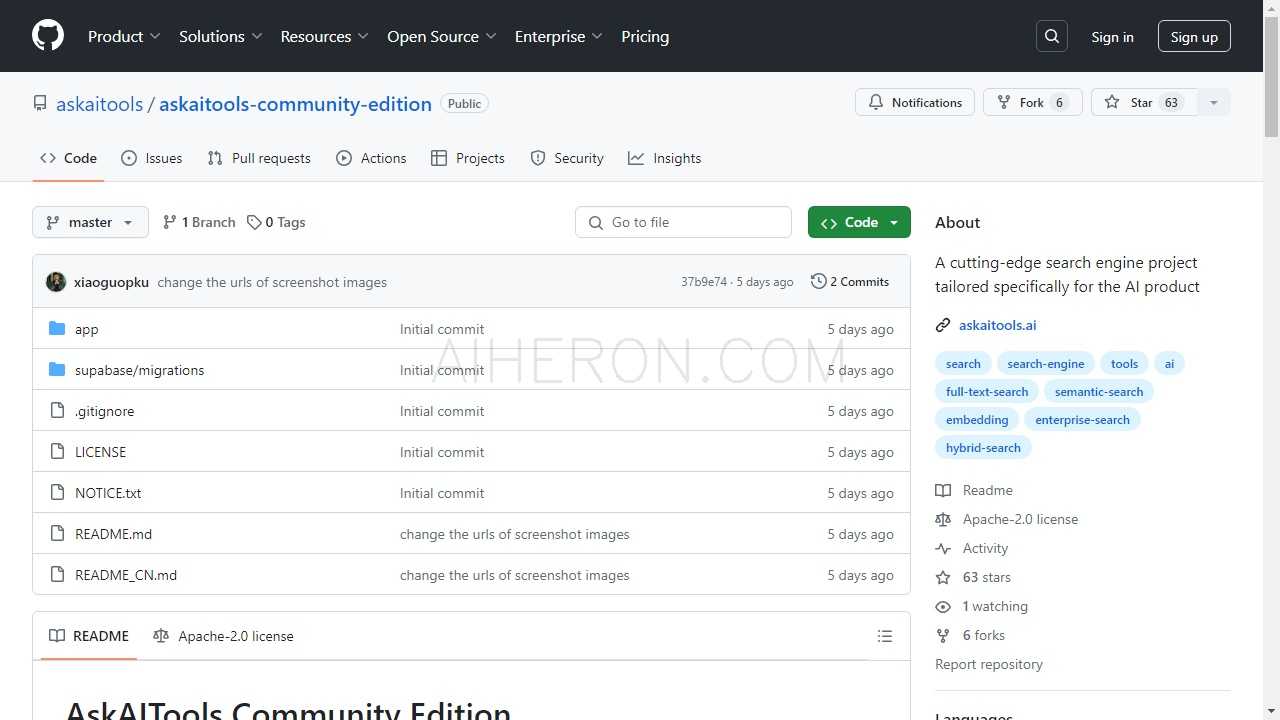Click the bell icon in Notifications
Viewport: 1280px width, 720px height.
(876, 102)
